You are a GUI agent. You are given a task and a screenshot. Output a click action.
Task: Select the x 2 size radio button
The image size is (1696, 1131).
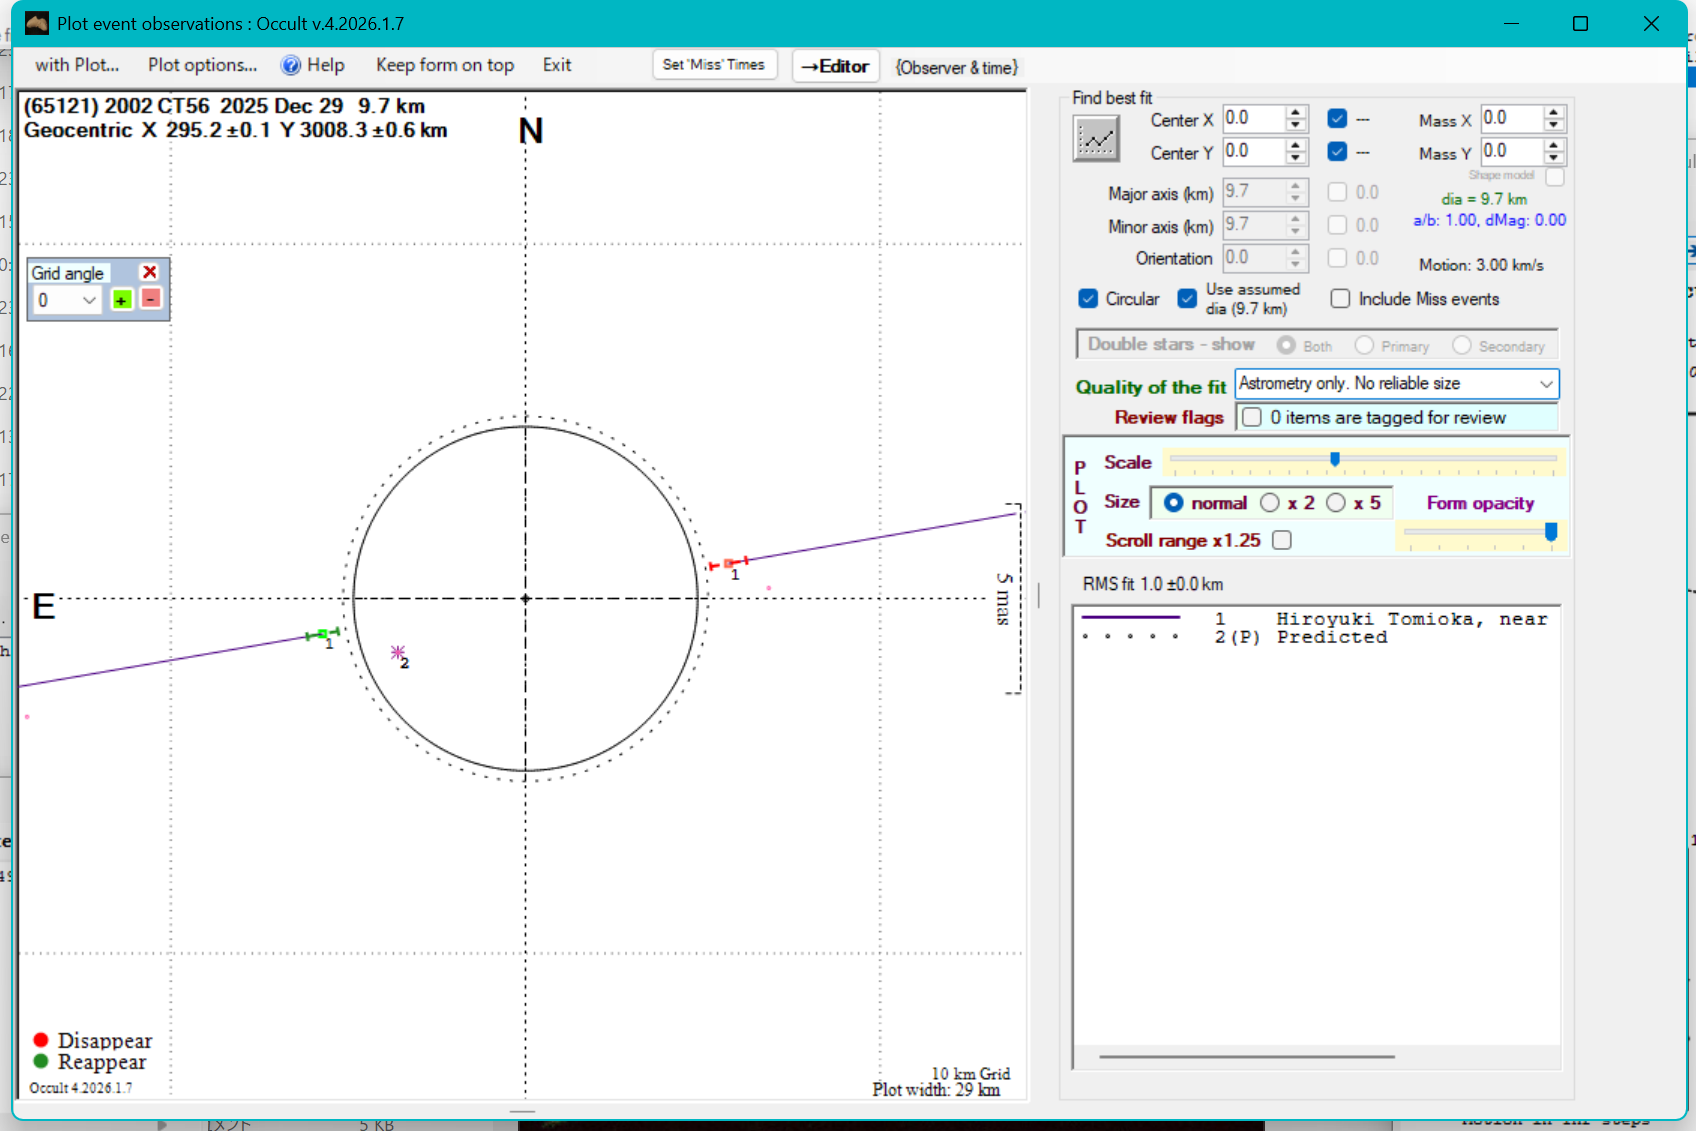(1270, 503)
